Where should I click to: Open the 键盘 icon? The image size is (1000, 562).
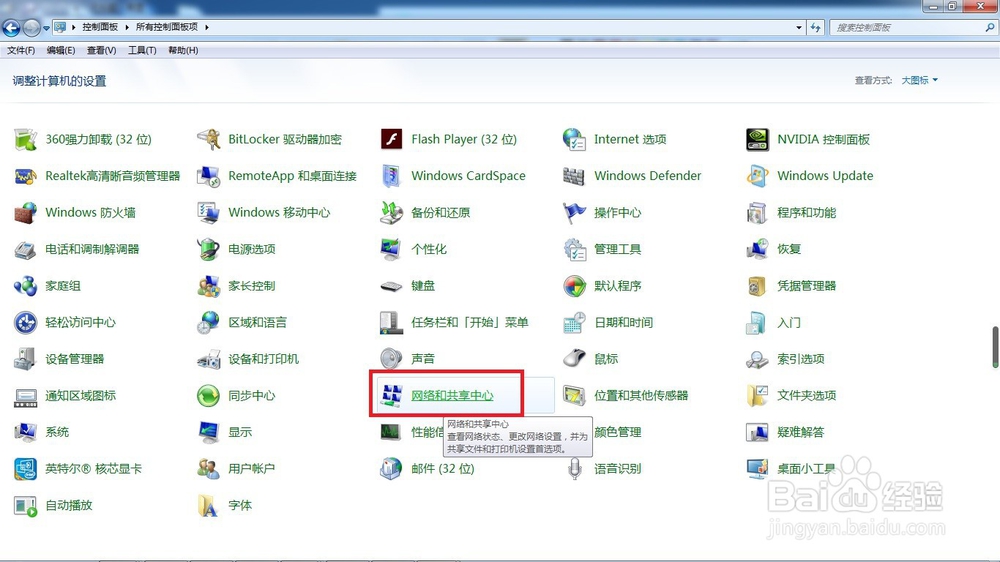pos(391,286)
